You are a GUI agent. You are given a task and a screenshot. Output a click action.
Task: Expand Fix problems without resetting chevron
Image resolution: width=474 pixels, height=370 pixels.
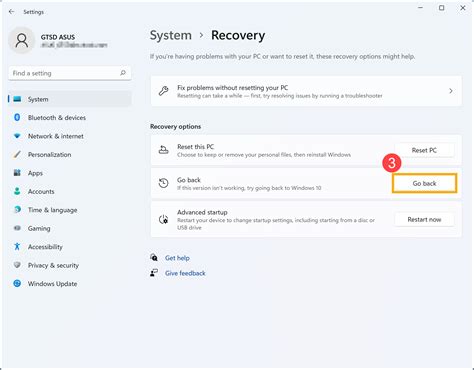(x=451, y=91)
